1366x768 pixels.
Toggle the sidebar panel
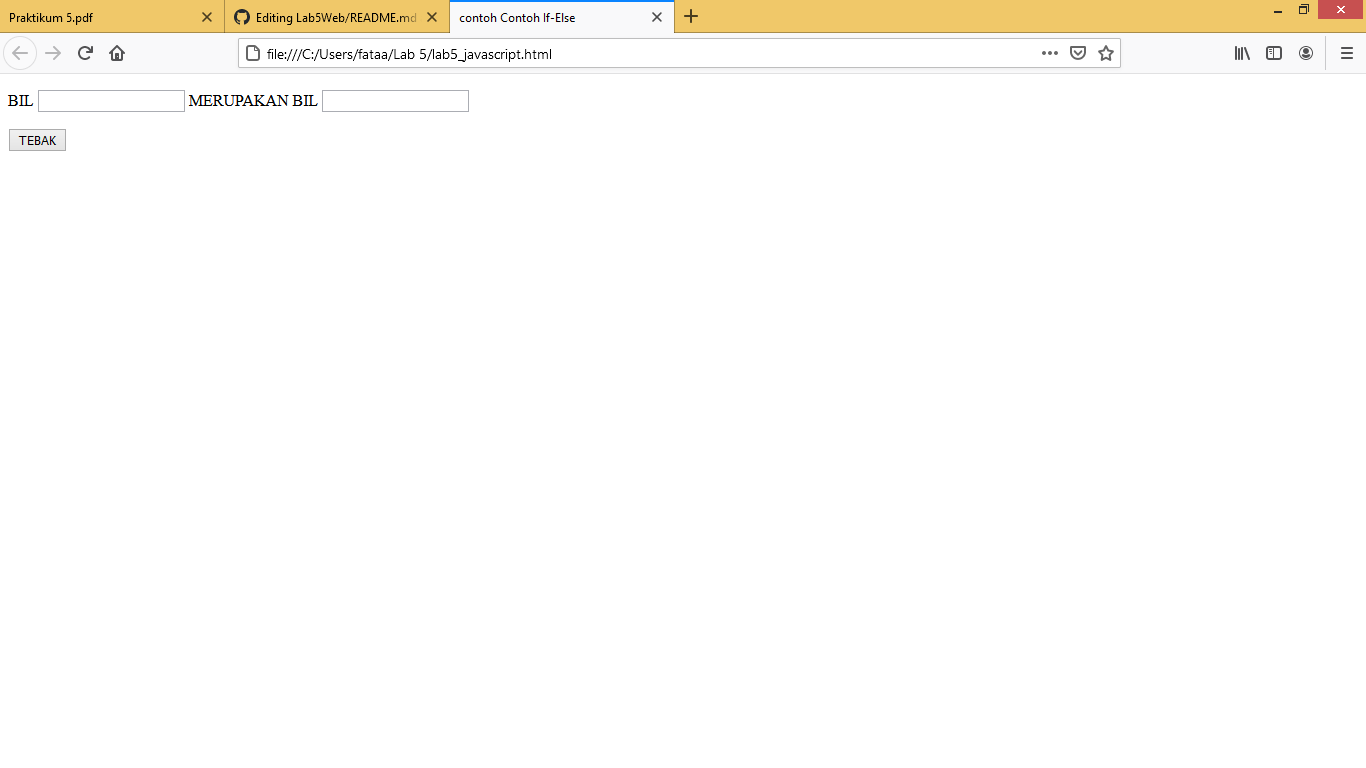1273,53
